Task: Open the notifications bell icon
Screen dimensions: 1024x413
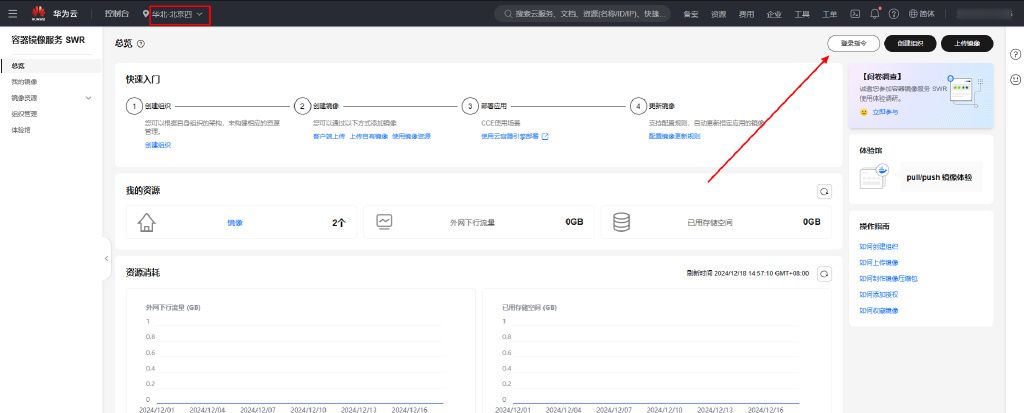Action: tap(875, 13)
